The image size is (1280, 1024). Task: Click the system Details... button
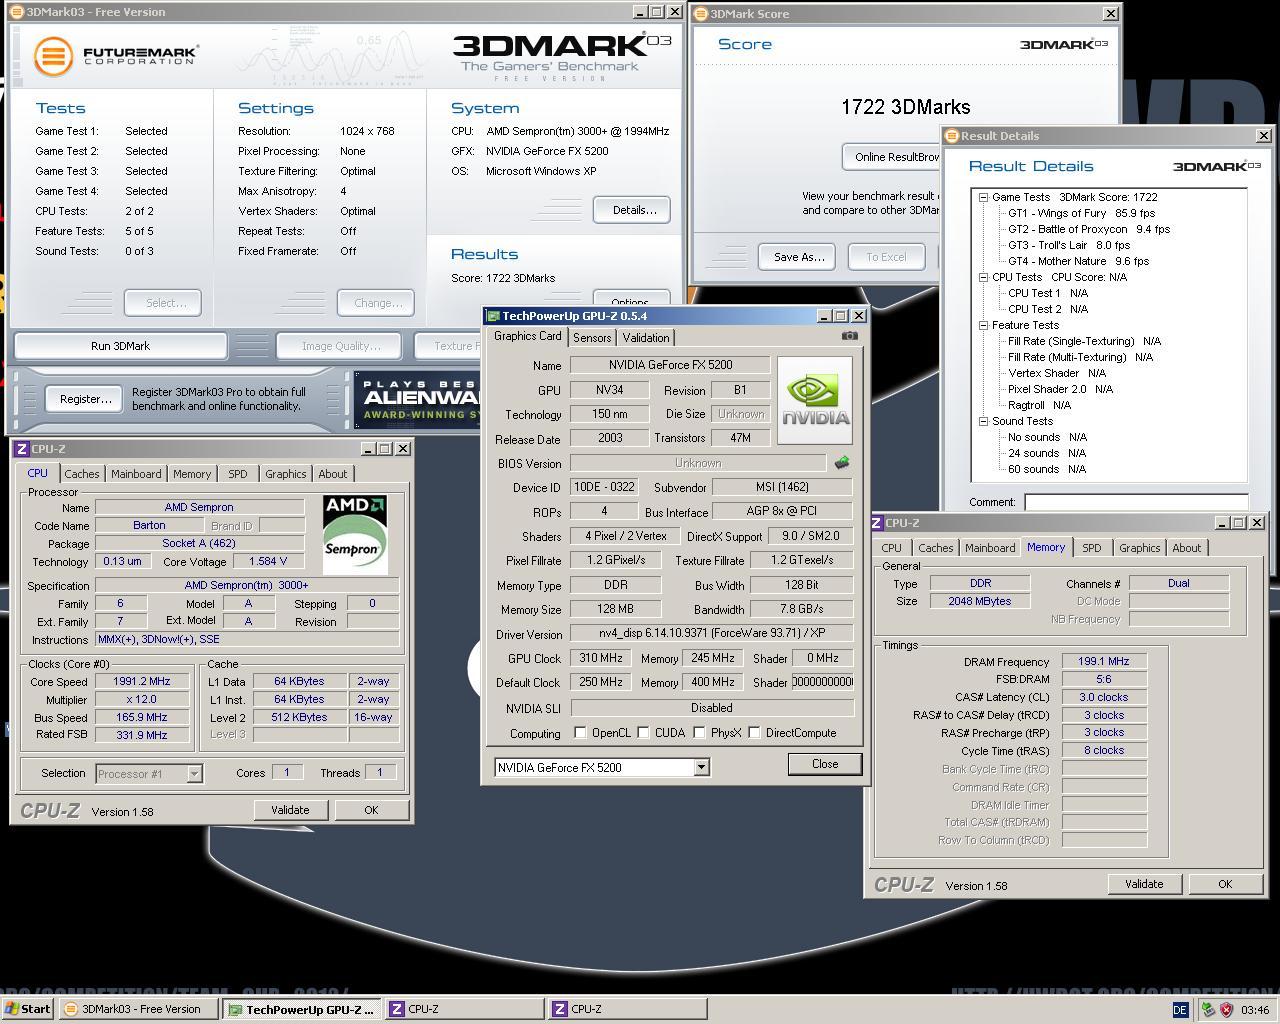[x=634, y=210]
